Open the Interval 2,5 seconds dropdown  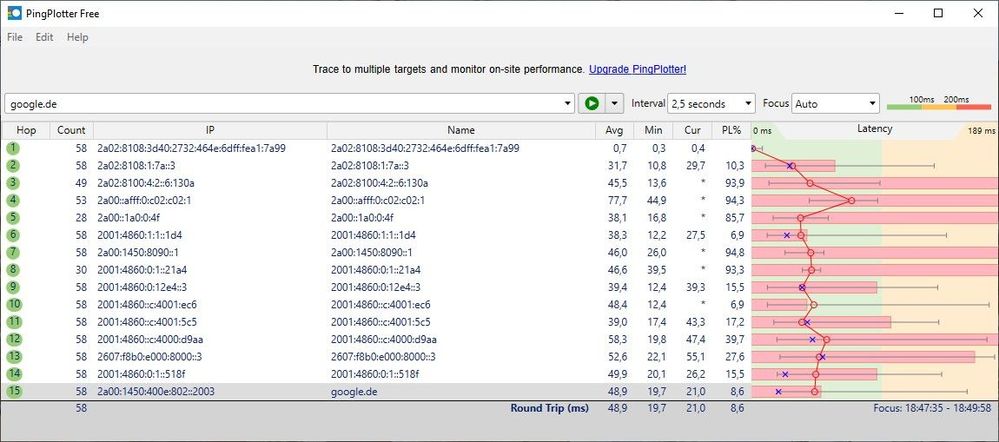711,103
